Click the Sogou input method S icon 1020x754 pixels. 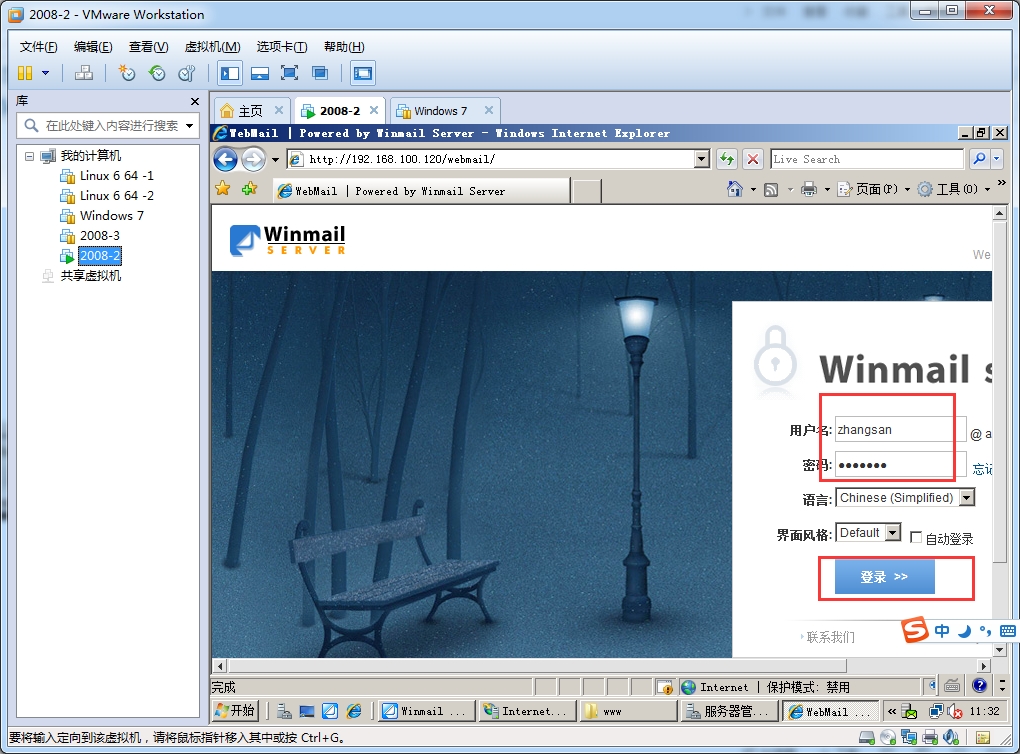[915, 630]
